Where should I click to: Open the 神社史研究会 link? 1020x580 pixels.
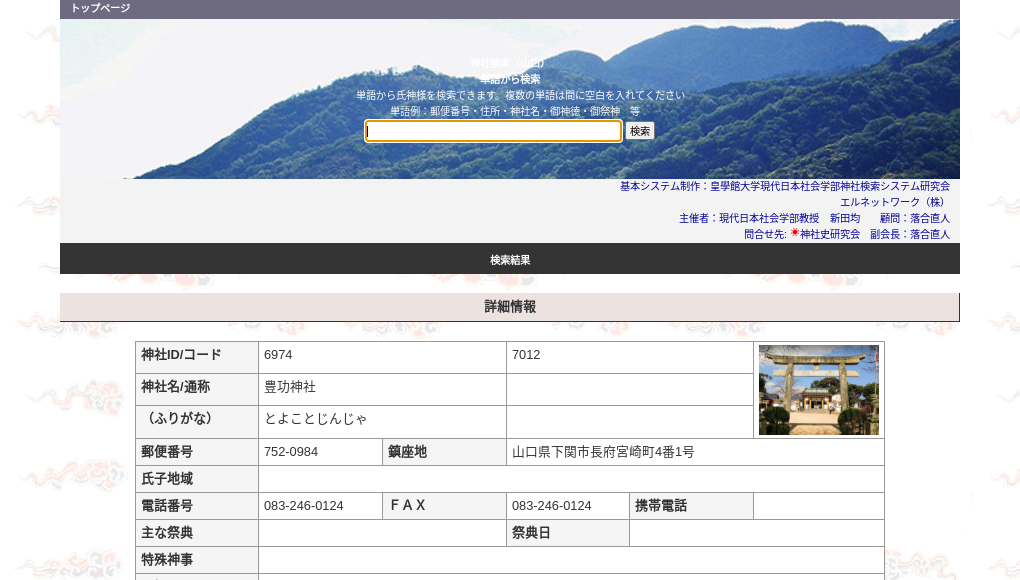tap(831, 233)
